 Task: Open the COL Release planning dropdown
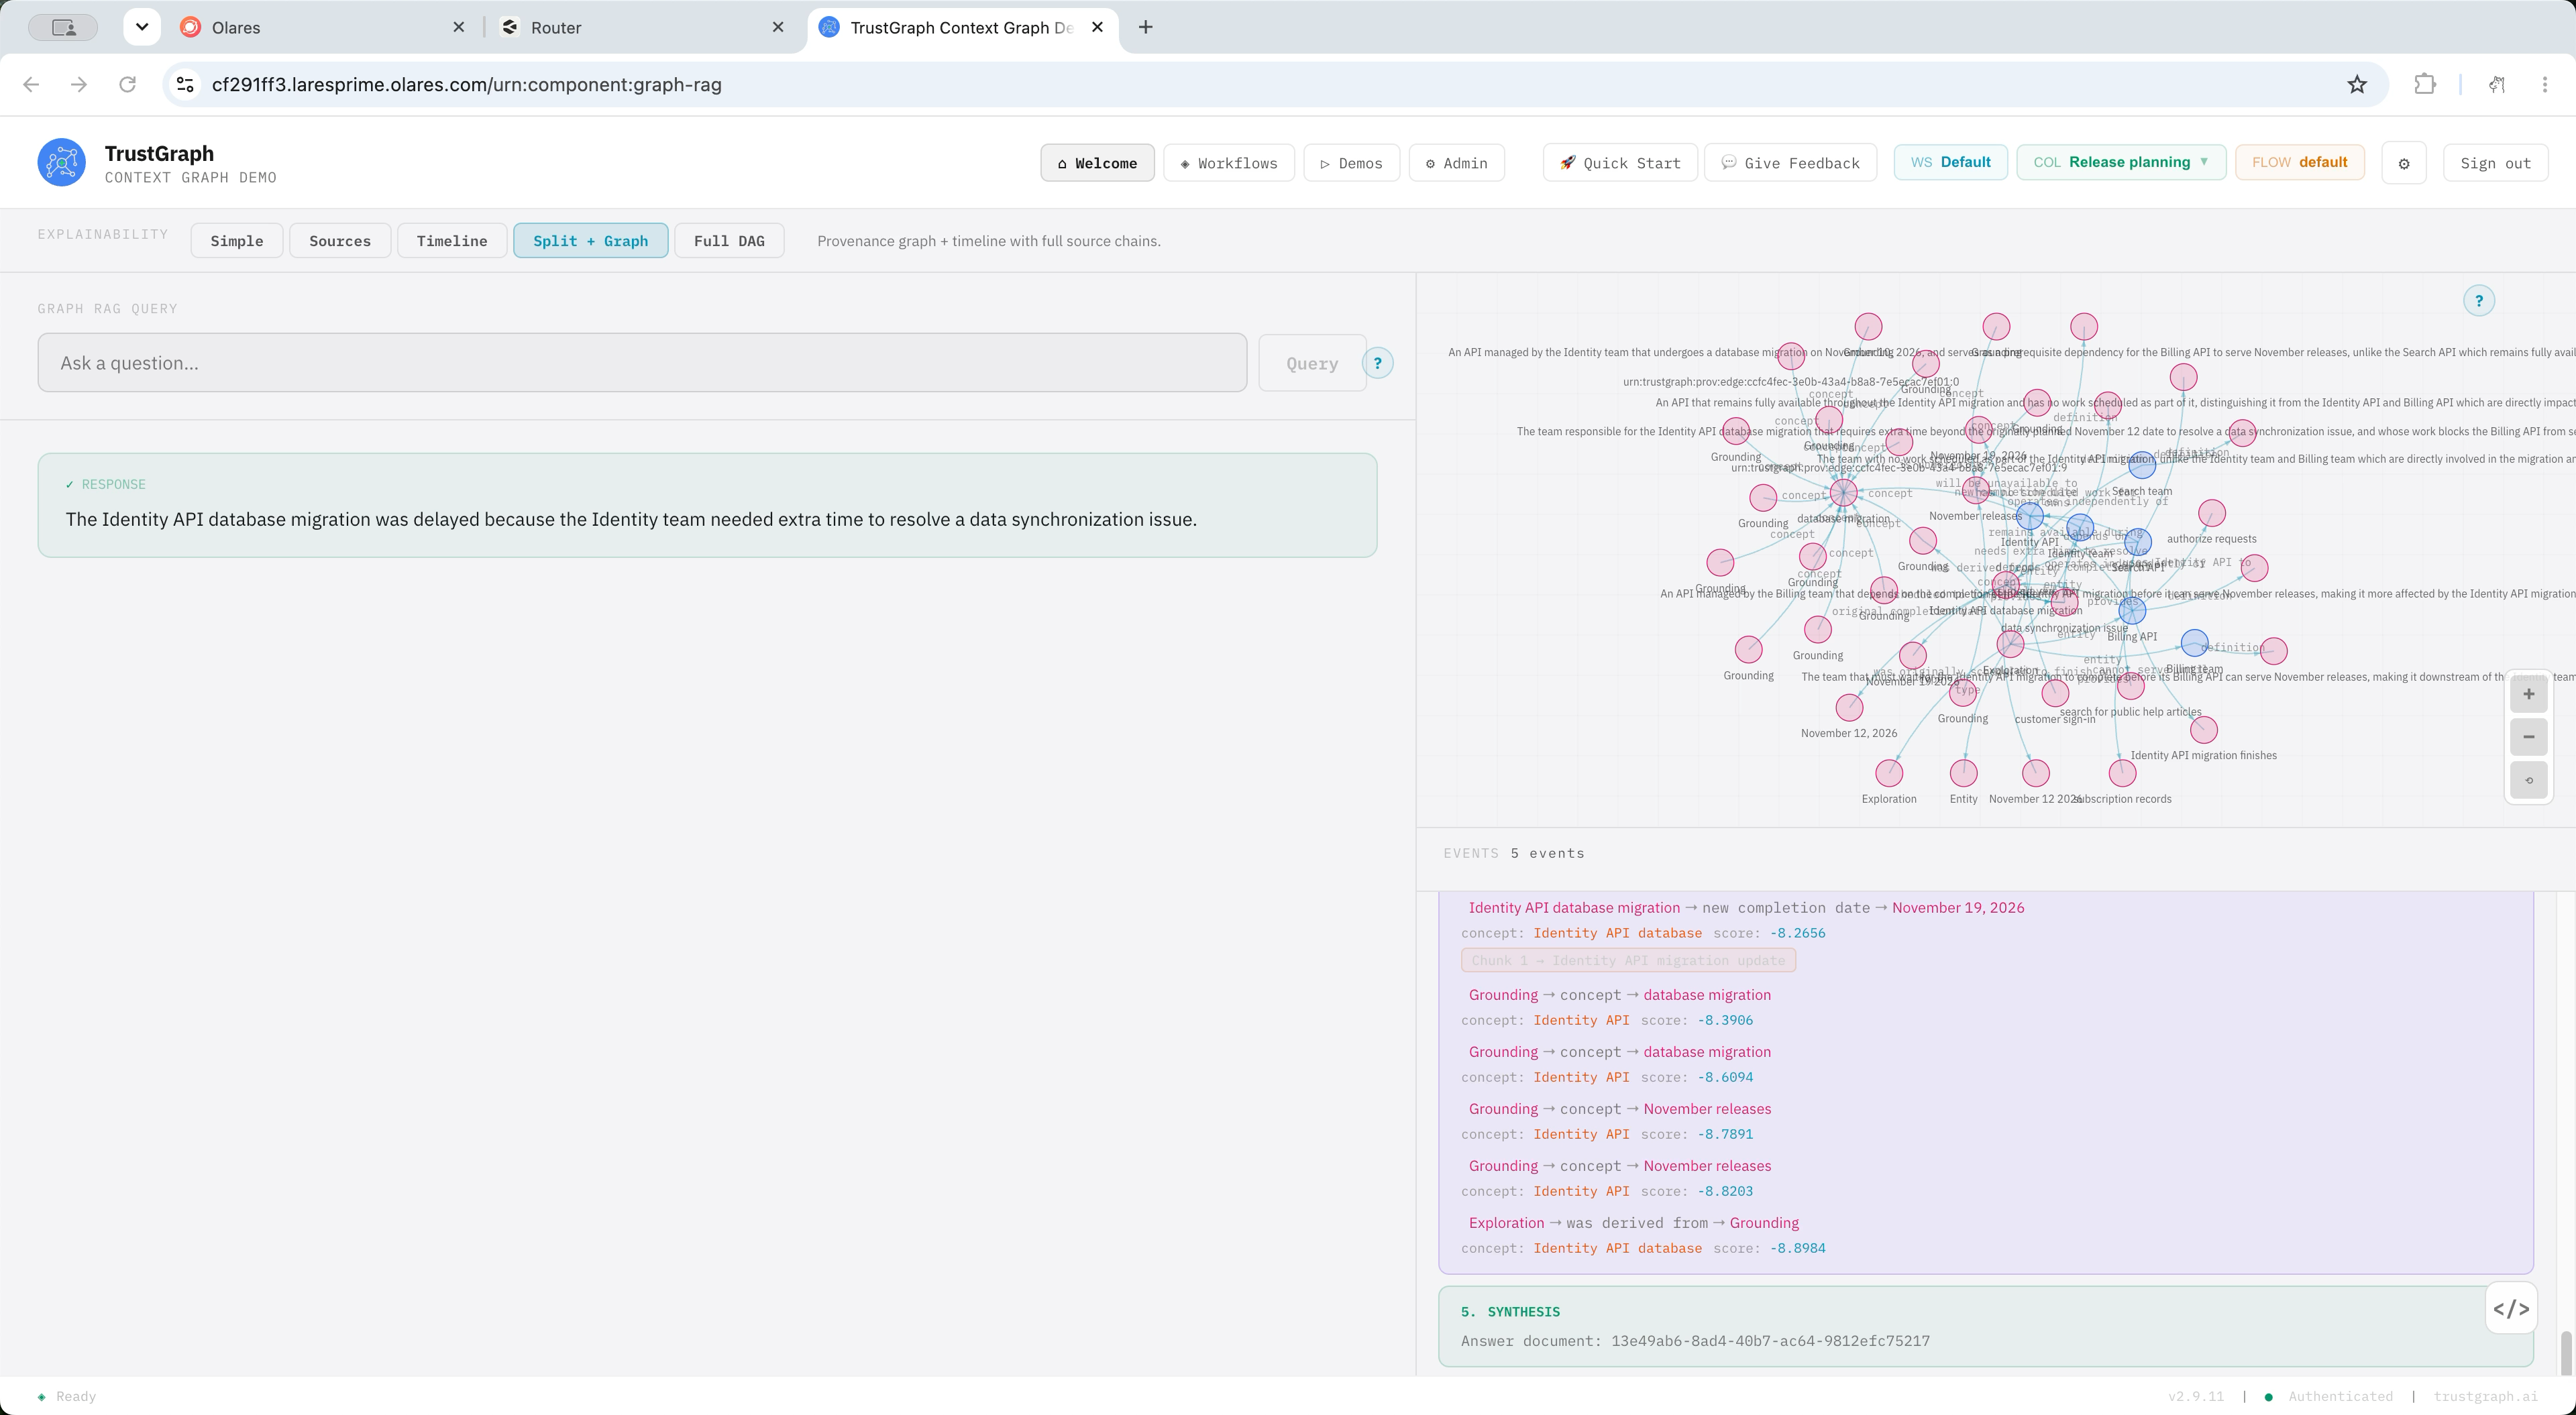[2121, 162]
